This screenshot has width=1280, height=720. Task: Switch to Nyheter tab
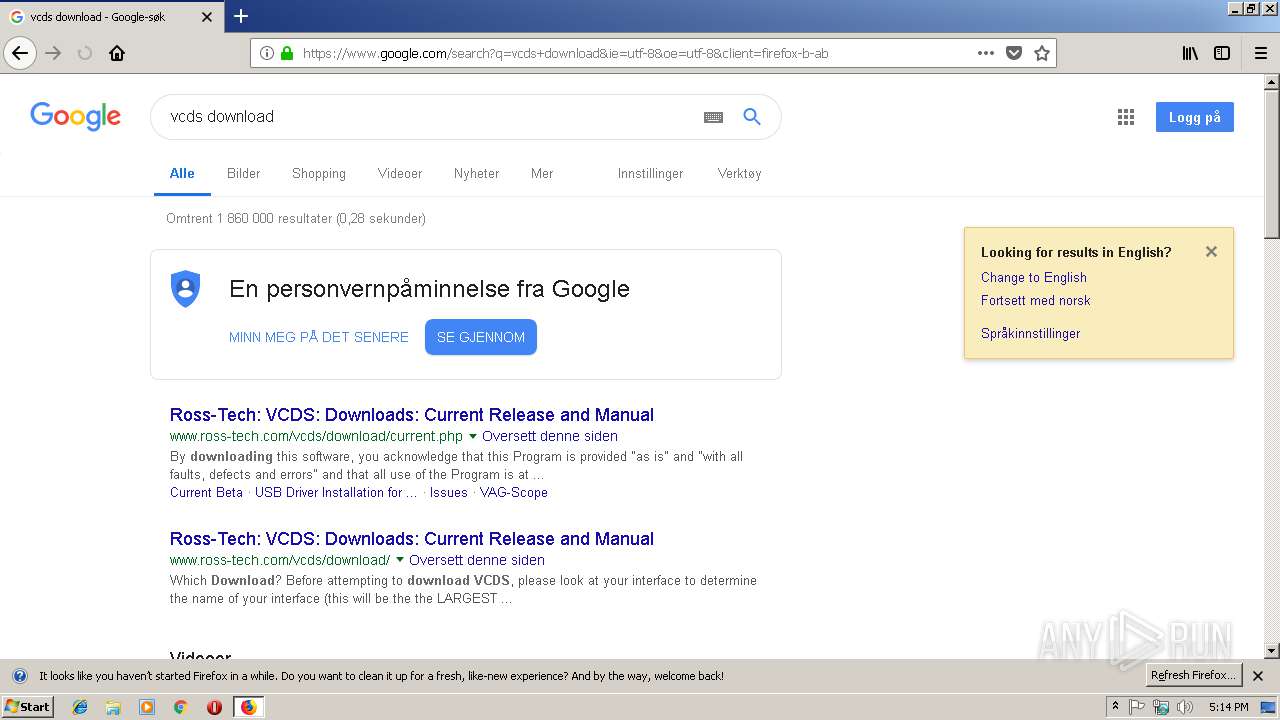tap(476, 173)
